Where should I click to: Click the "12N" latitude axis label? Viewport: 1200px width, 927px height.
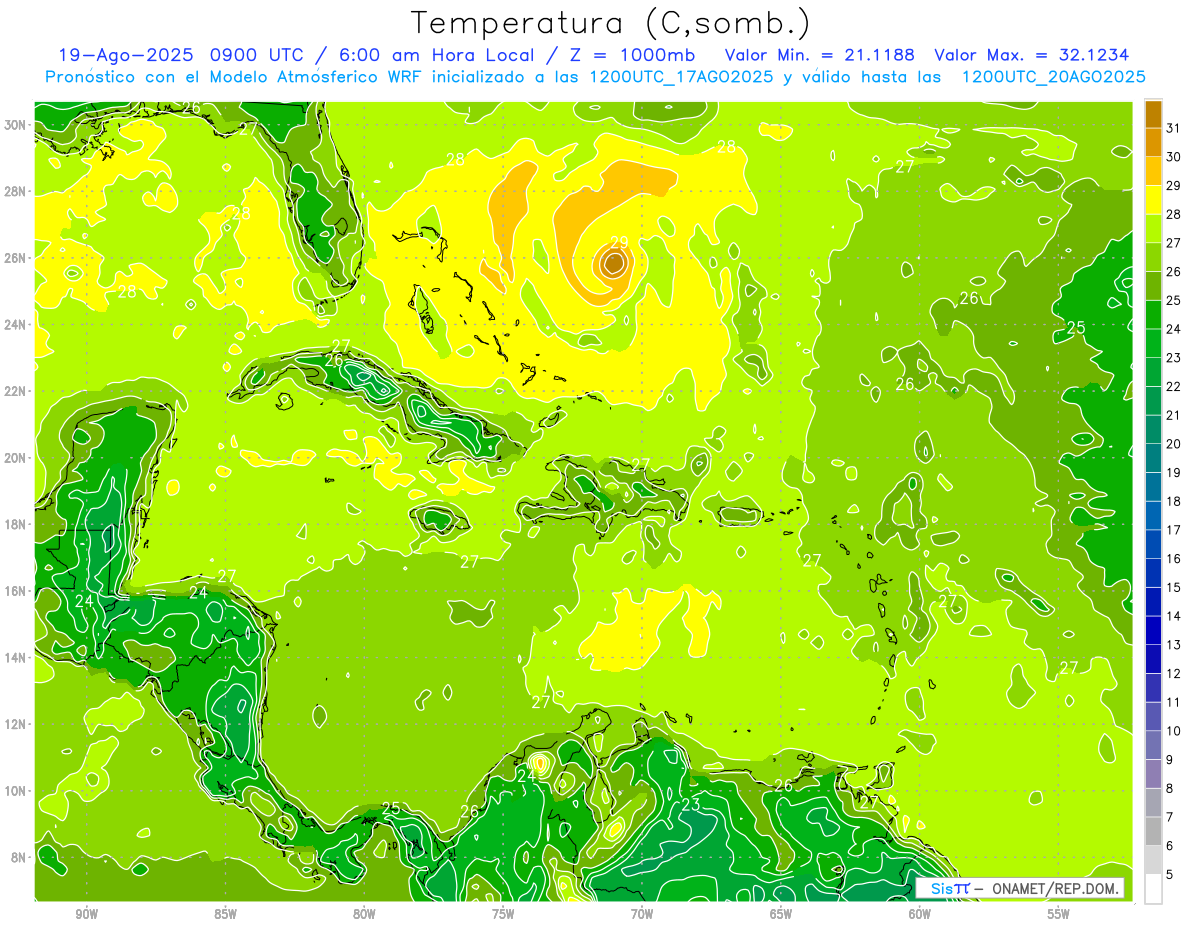pos(16,724)
